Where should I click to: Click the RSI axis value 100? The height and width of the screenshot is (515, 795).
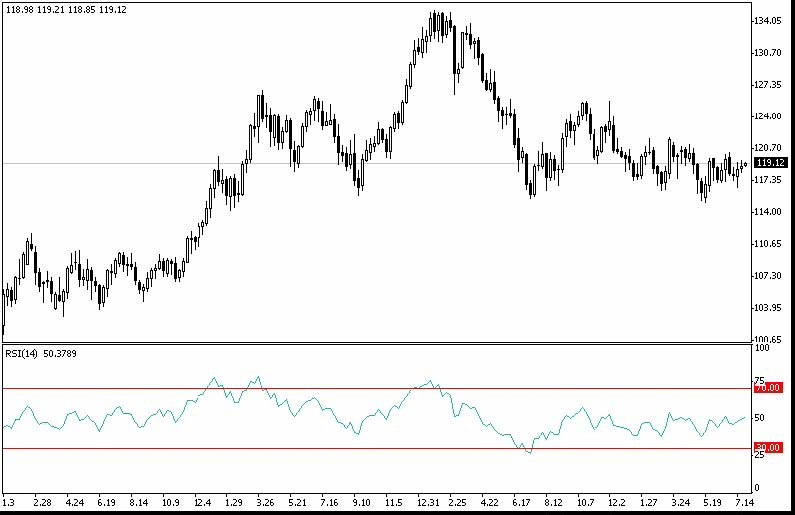point(762,348)
